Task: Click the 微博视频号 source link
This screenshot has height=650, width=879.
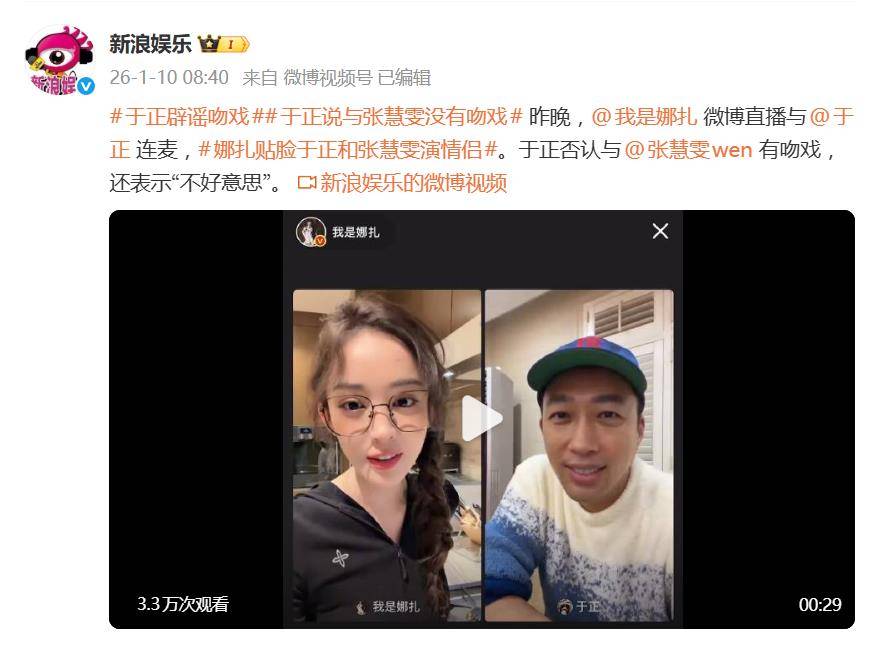Action: [327, 77]
